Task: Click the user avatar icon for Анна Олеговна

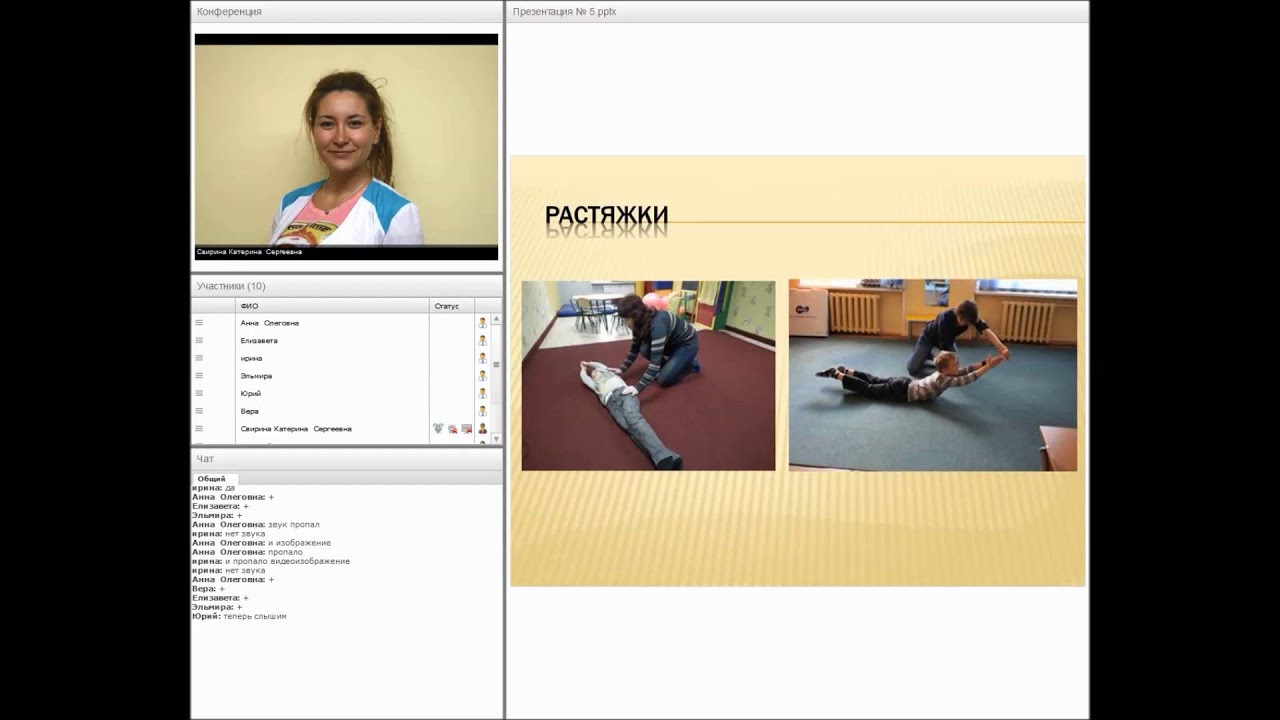Action: (x=482, y=323)
